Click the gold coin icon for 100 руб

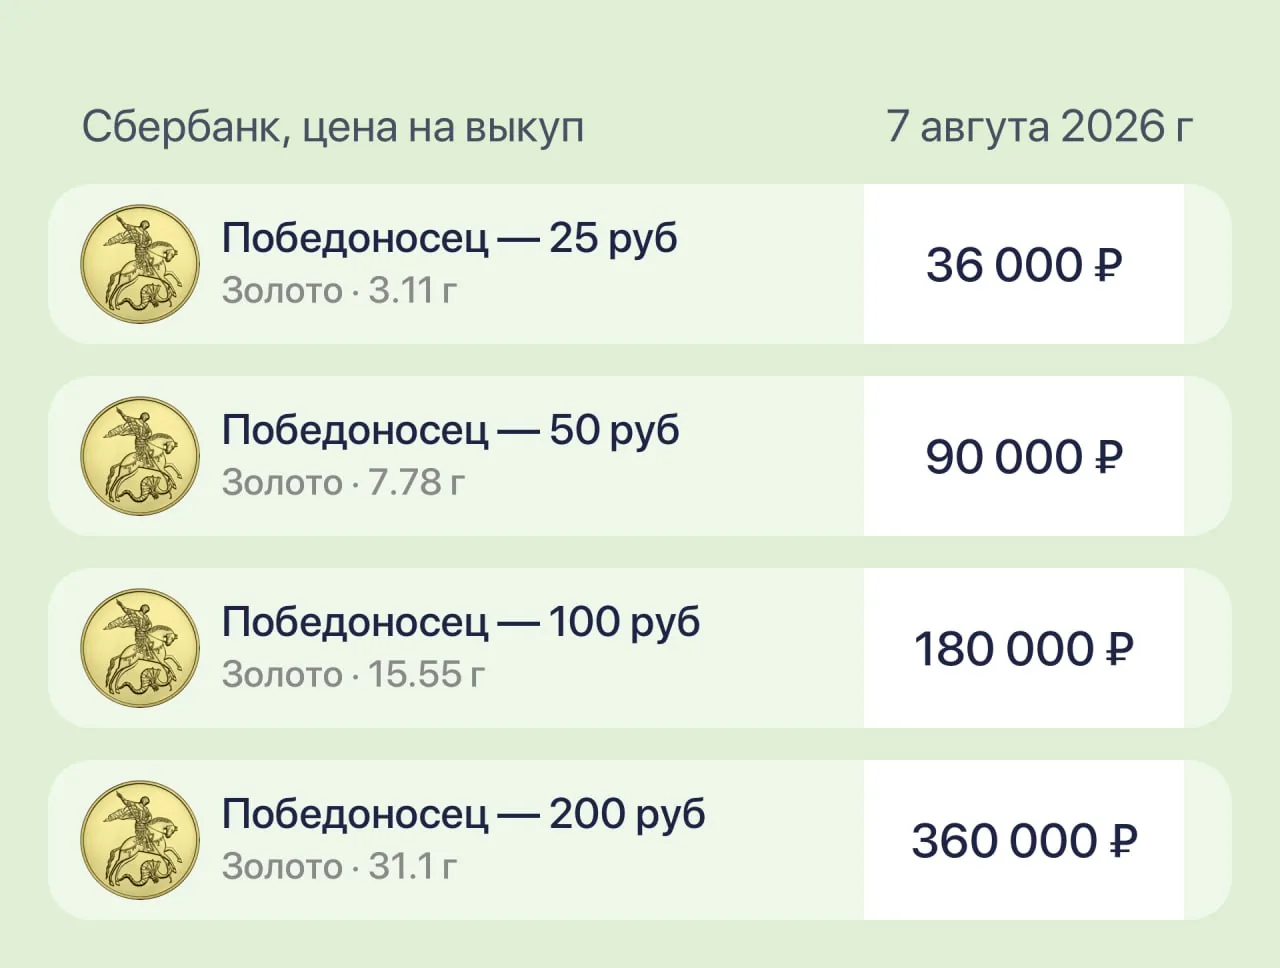click(x=140, y=648)
